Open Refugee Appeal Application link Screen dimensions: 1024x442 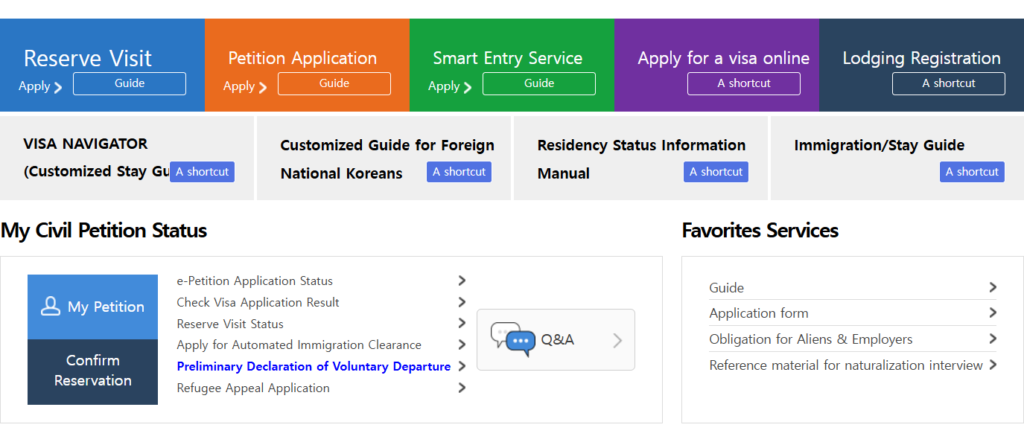253,388
